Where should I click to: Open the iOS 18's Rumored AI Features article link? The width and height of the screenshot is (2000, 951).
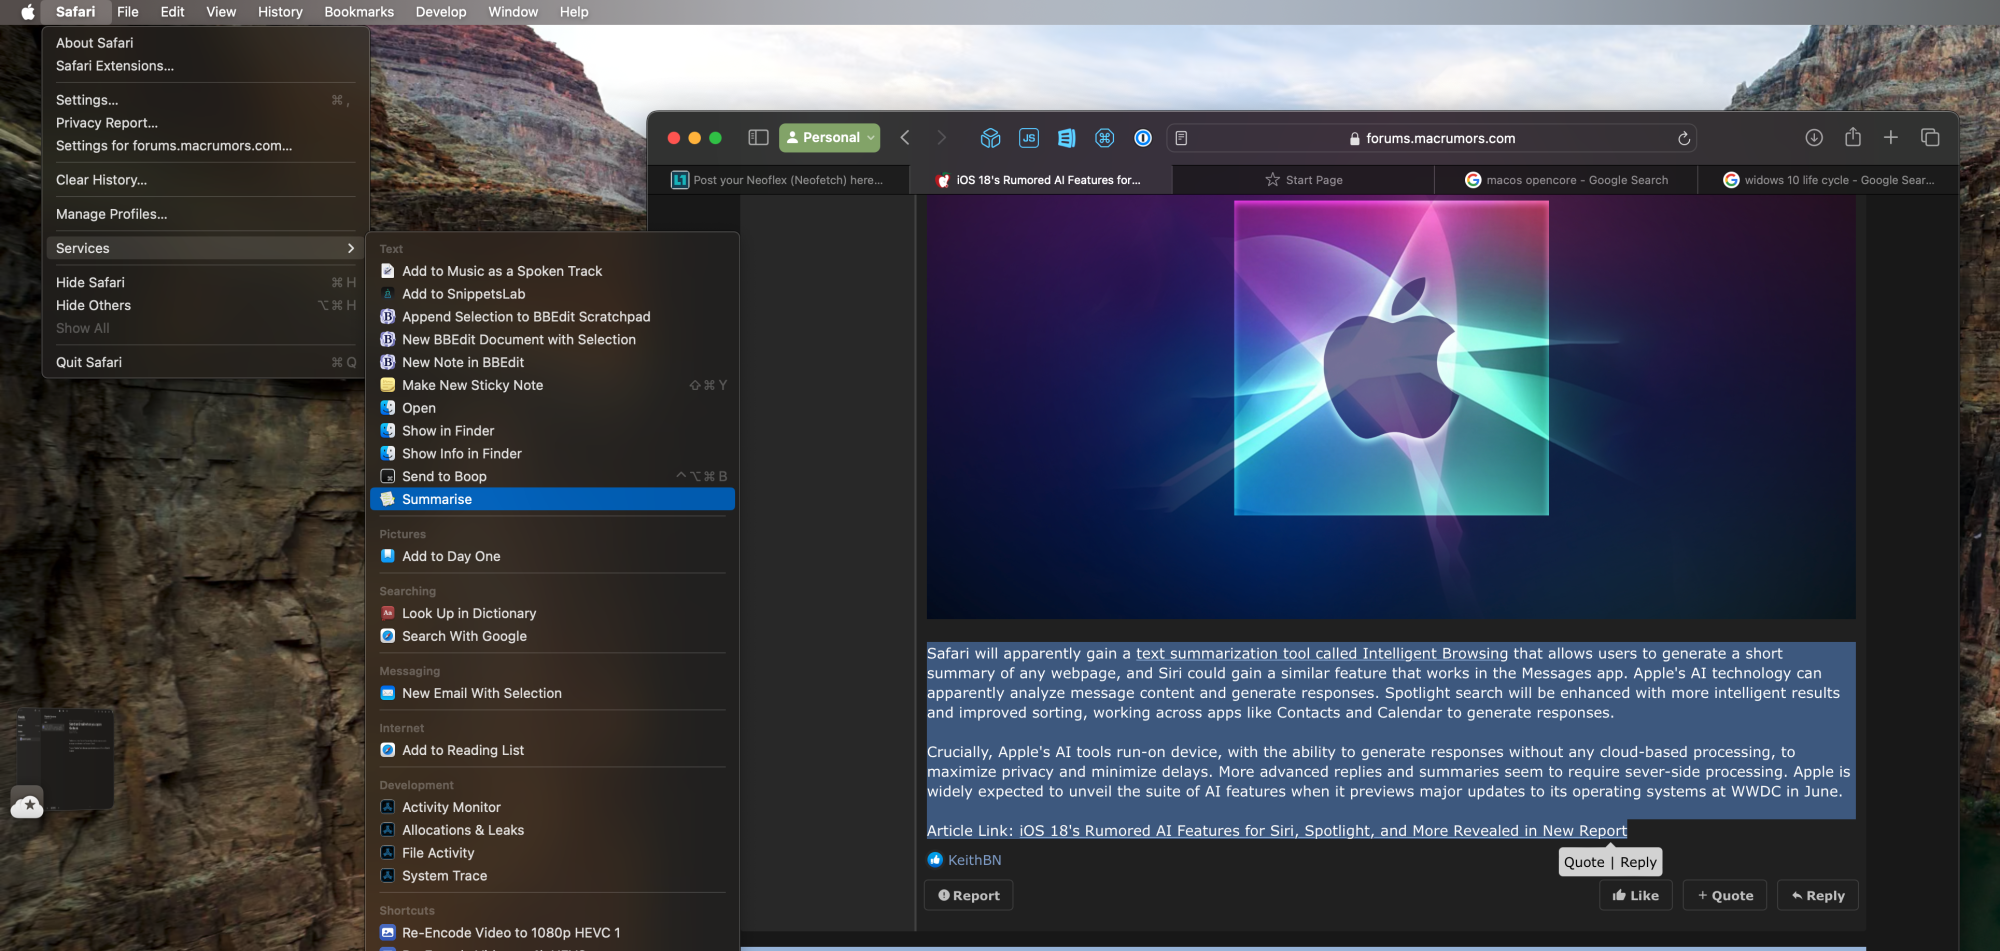click(1323, 831)
